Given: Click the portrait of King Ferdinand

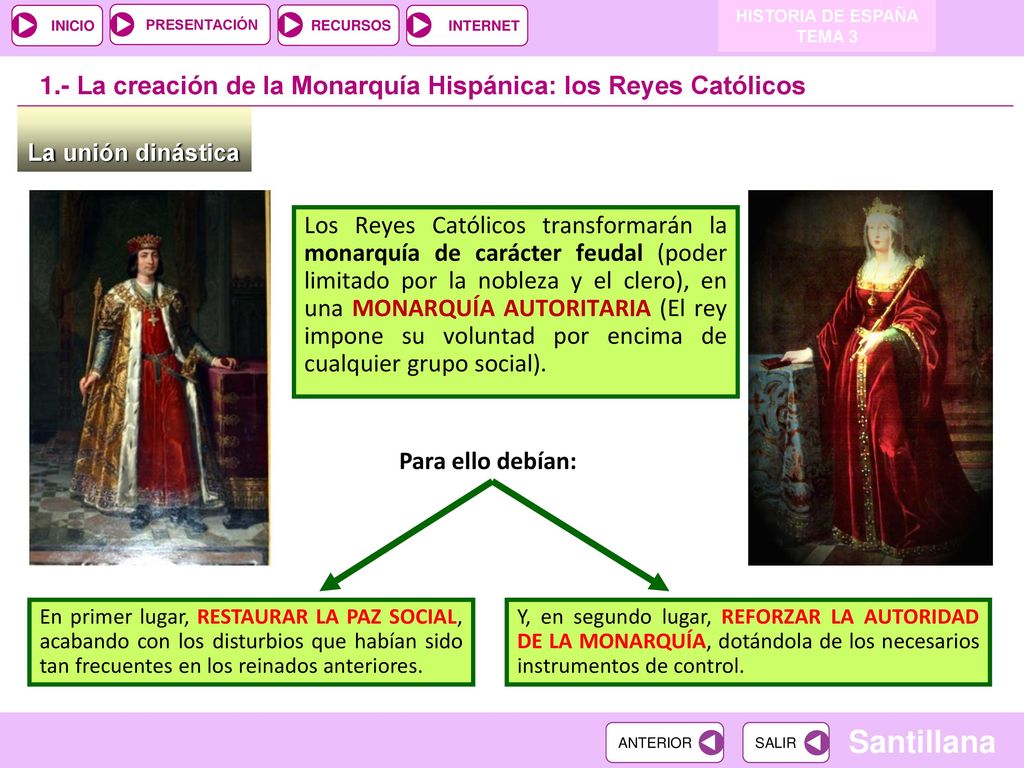Looking at the screenshot, I should pyautogui.click(x=150, y=377).
